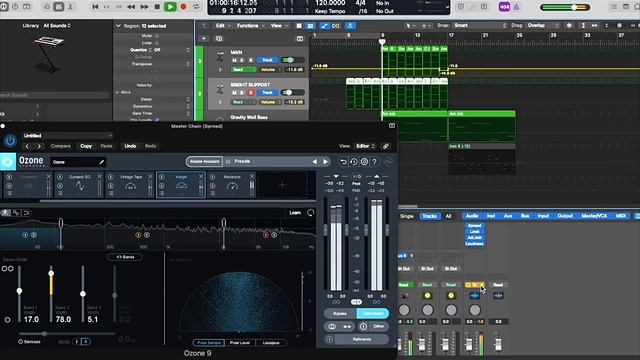Open Ozone settings gear
640x360 pixels.
364,162
